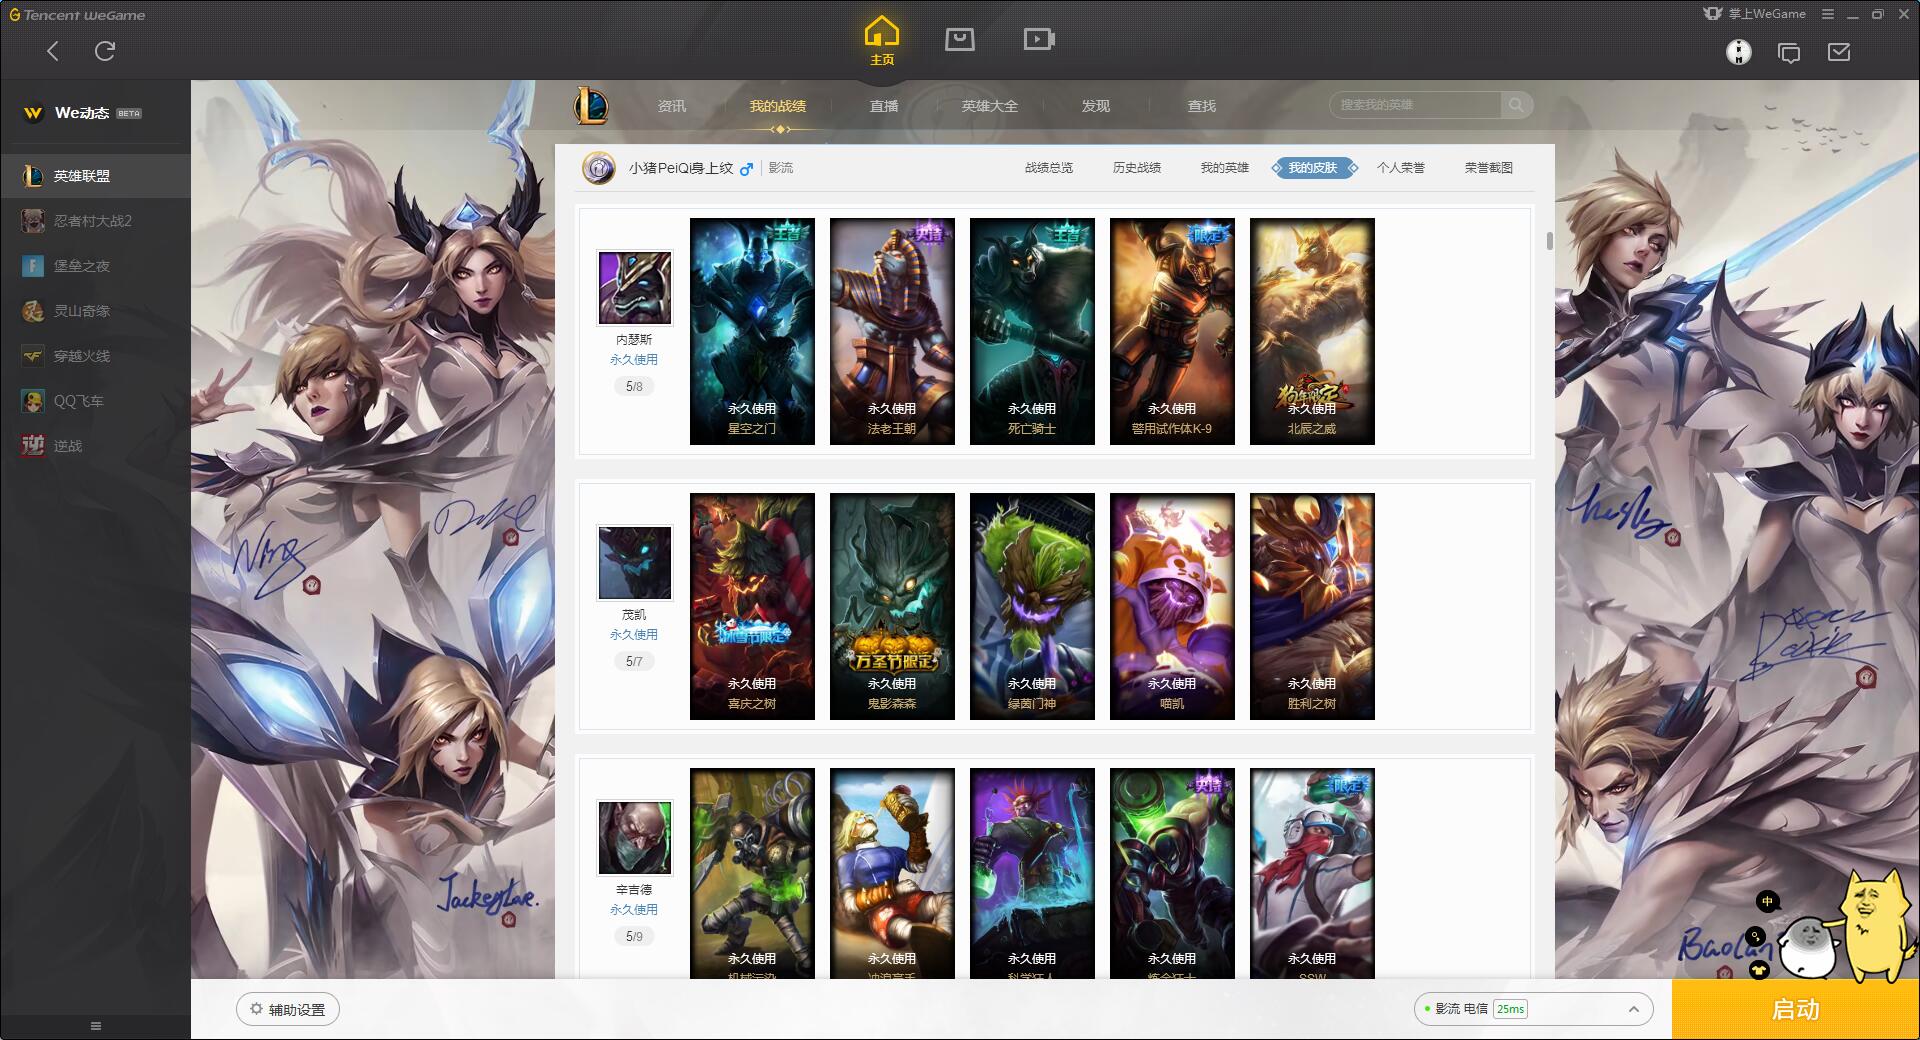Switch to 荣誉截图 sub-tab

click(x=1489, y=168)
